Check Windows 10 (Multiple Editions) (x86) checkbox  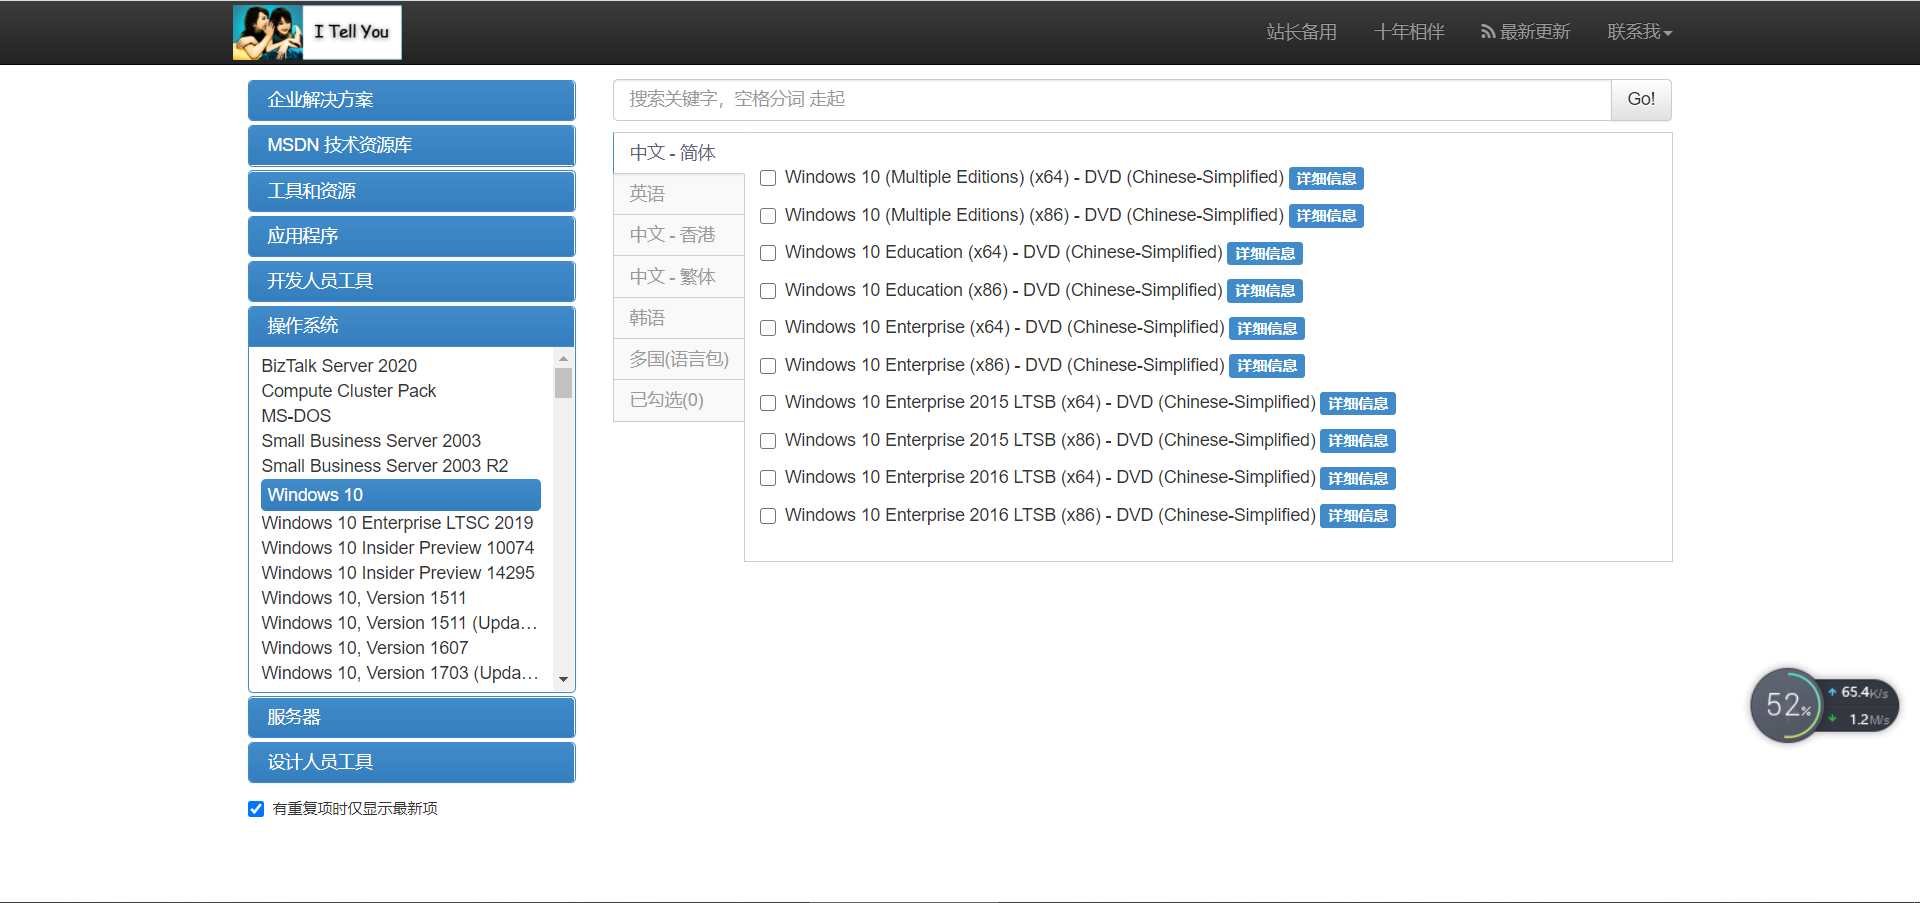tap(768, 216)
